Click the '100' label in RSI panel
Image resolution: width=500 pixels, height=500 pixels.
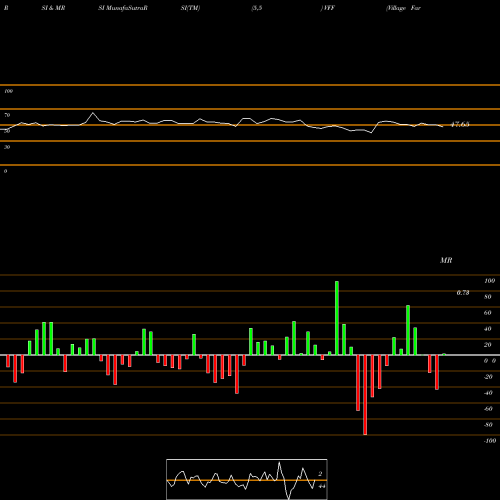tap(8, 91)
